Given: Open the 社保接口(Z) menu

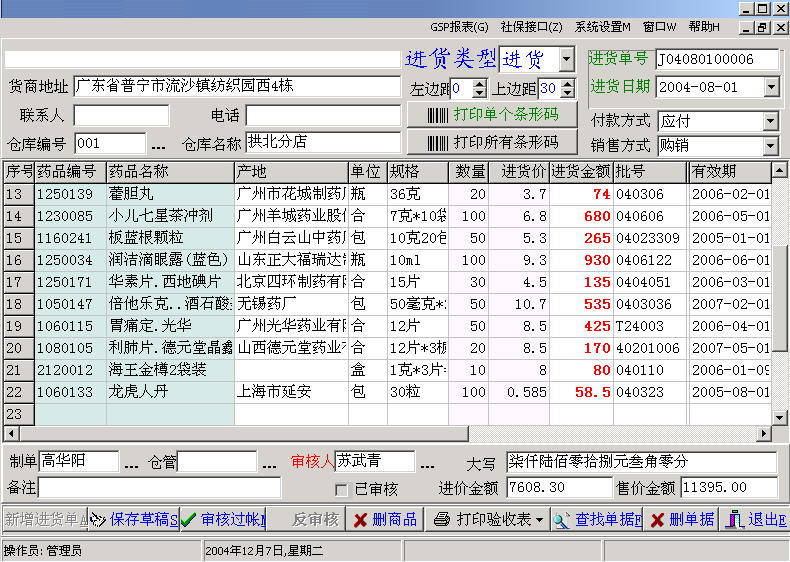Looking at the screenshot, I should coord(532,27).
